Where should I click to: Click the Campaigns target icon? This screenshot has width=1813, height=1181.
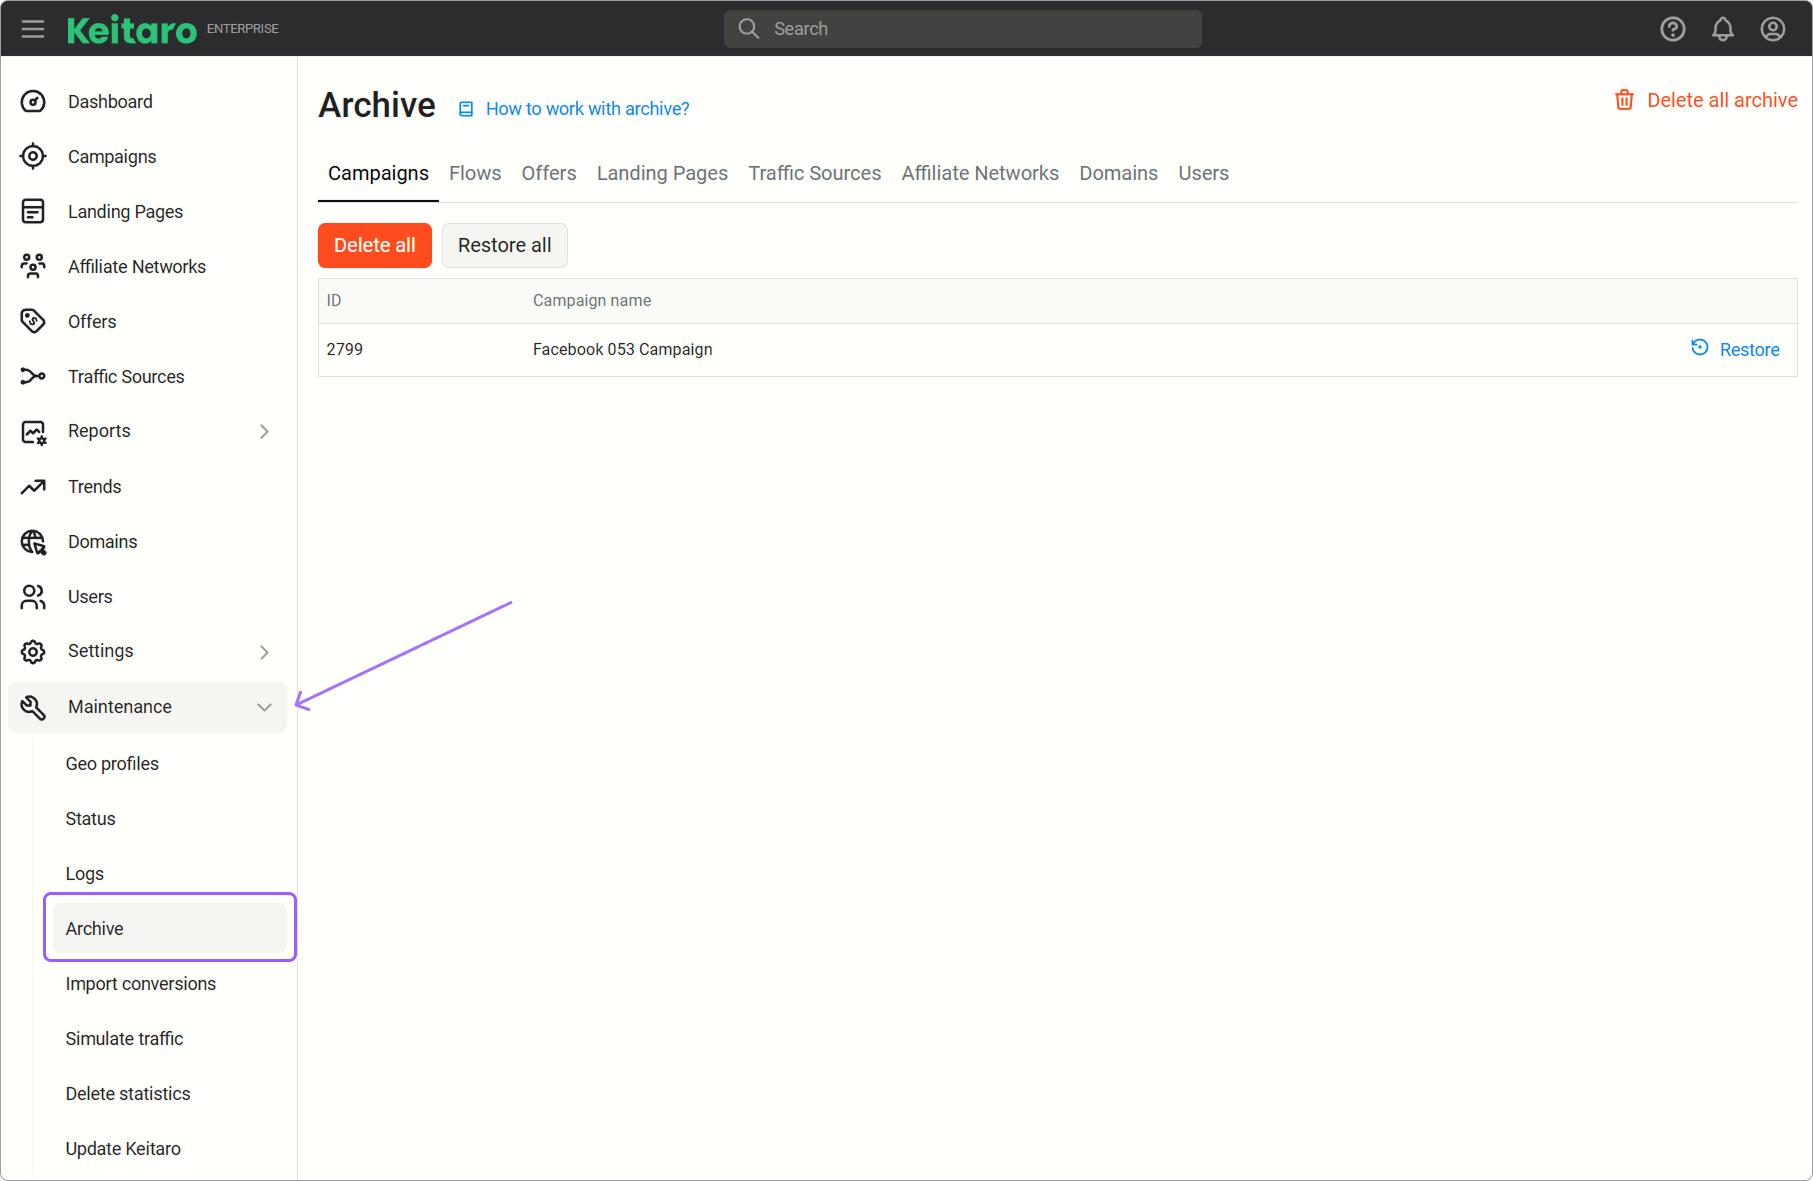pyautogui.click(x=33, y=157)
